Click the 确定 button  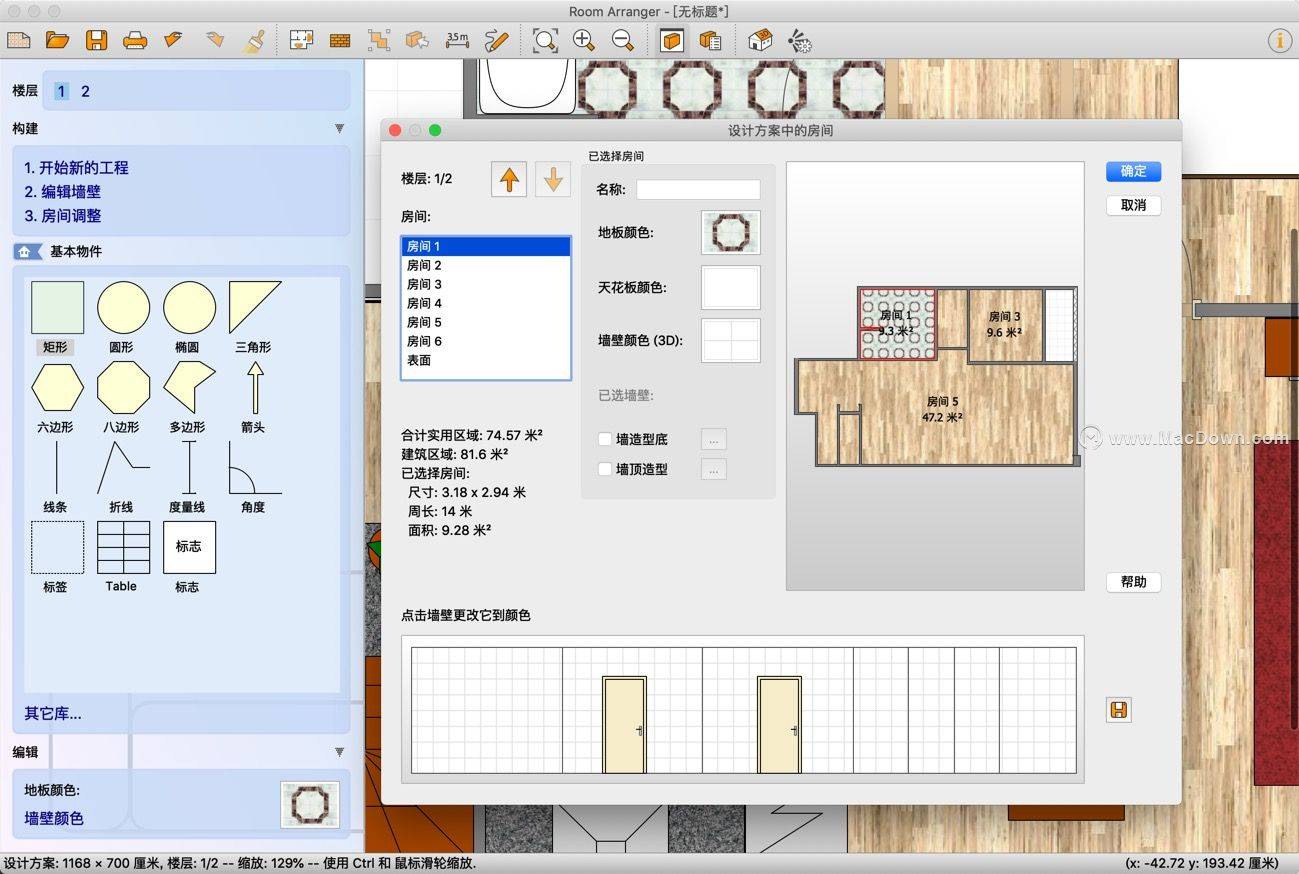coord(1133,171)
